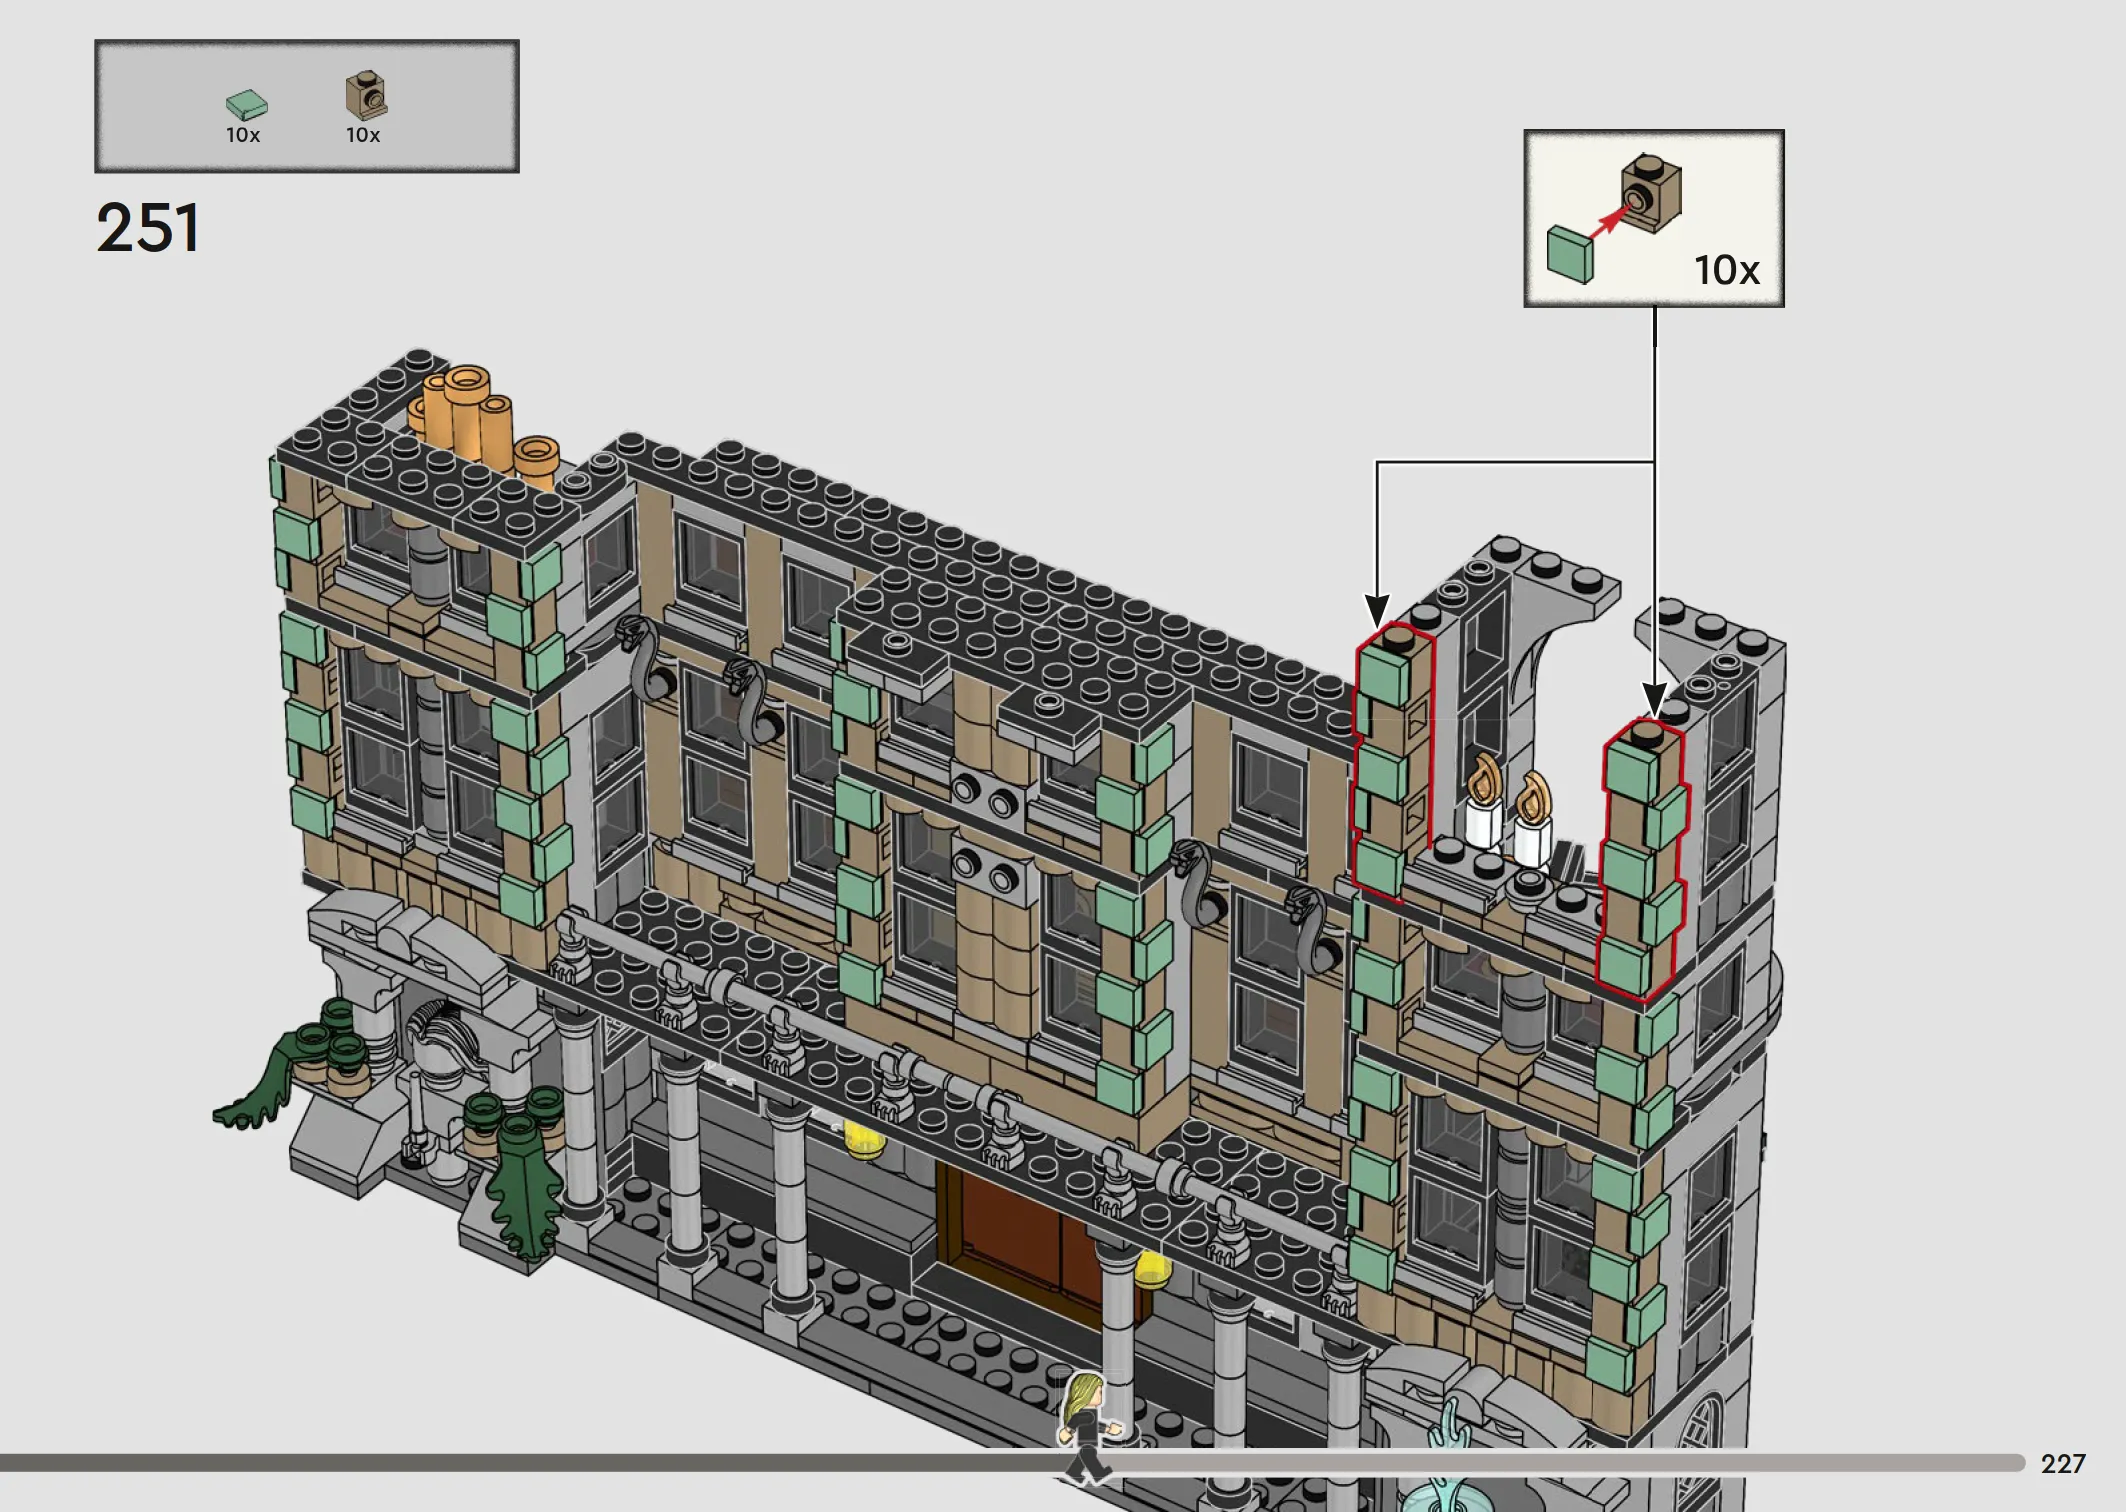
Task: Click the step number 251
Action: pos(148,228)
